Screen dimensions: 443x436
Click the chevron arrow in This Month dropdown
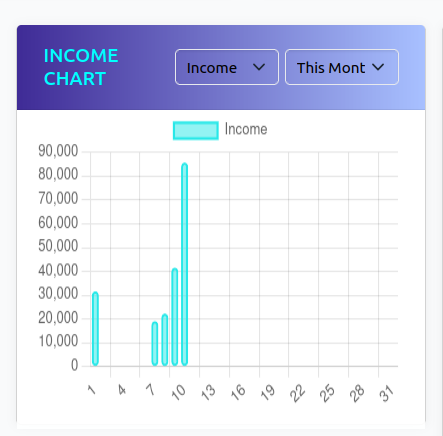(378, 67)
